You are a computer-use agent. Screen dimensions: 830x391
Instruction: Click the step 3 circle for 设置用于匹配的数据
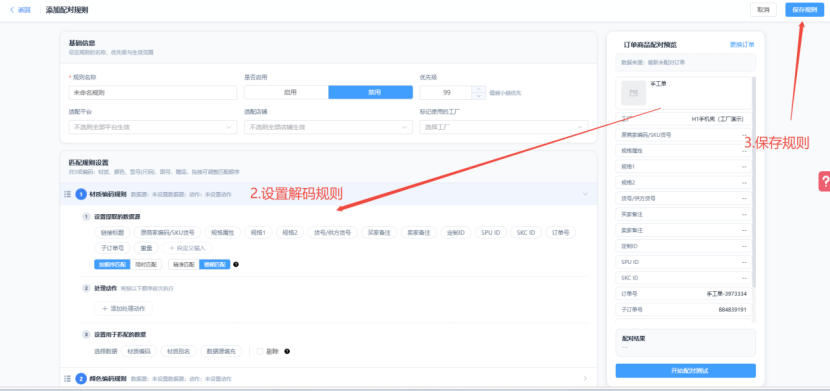pyautogui.click(x=86, y=334)
